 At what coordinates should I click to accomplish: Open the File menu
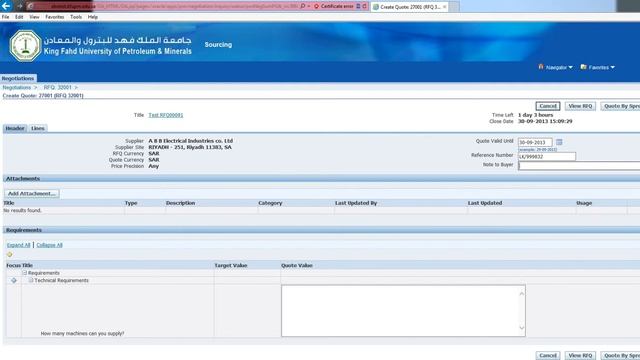pyautogui.click(x=5, y=17)
